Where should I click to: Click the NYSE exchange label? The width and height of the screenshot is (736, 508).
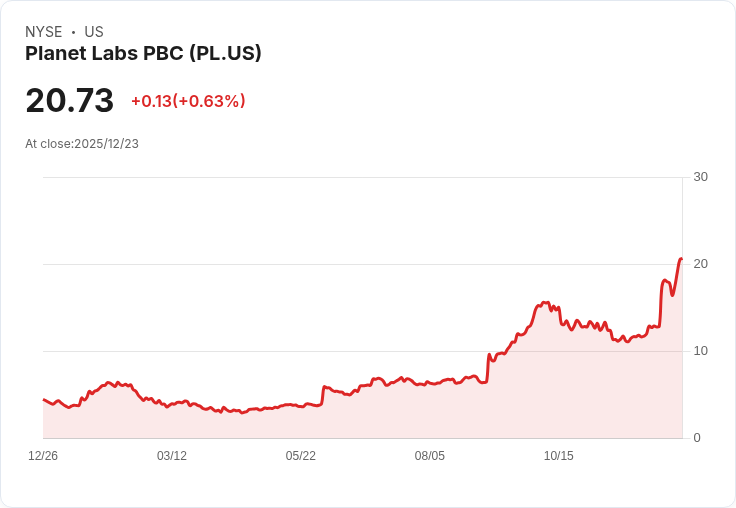tap(44, 32)
